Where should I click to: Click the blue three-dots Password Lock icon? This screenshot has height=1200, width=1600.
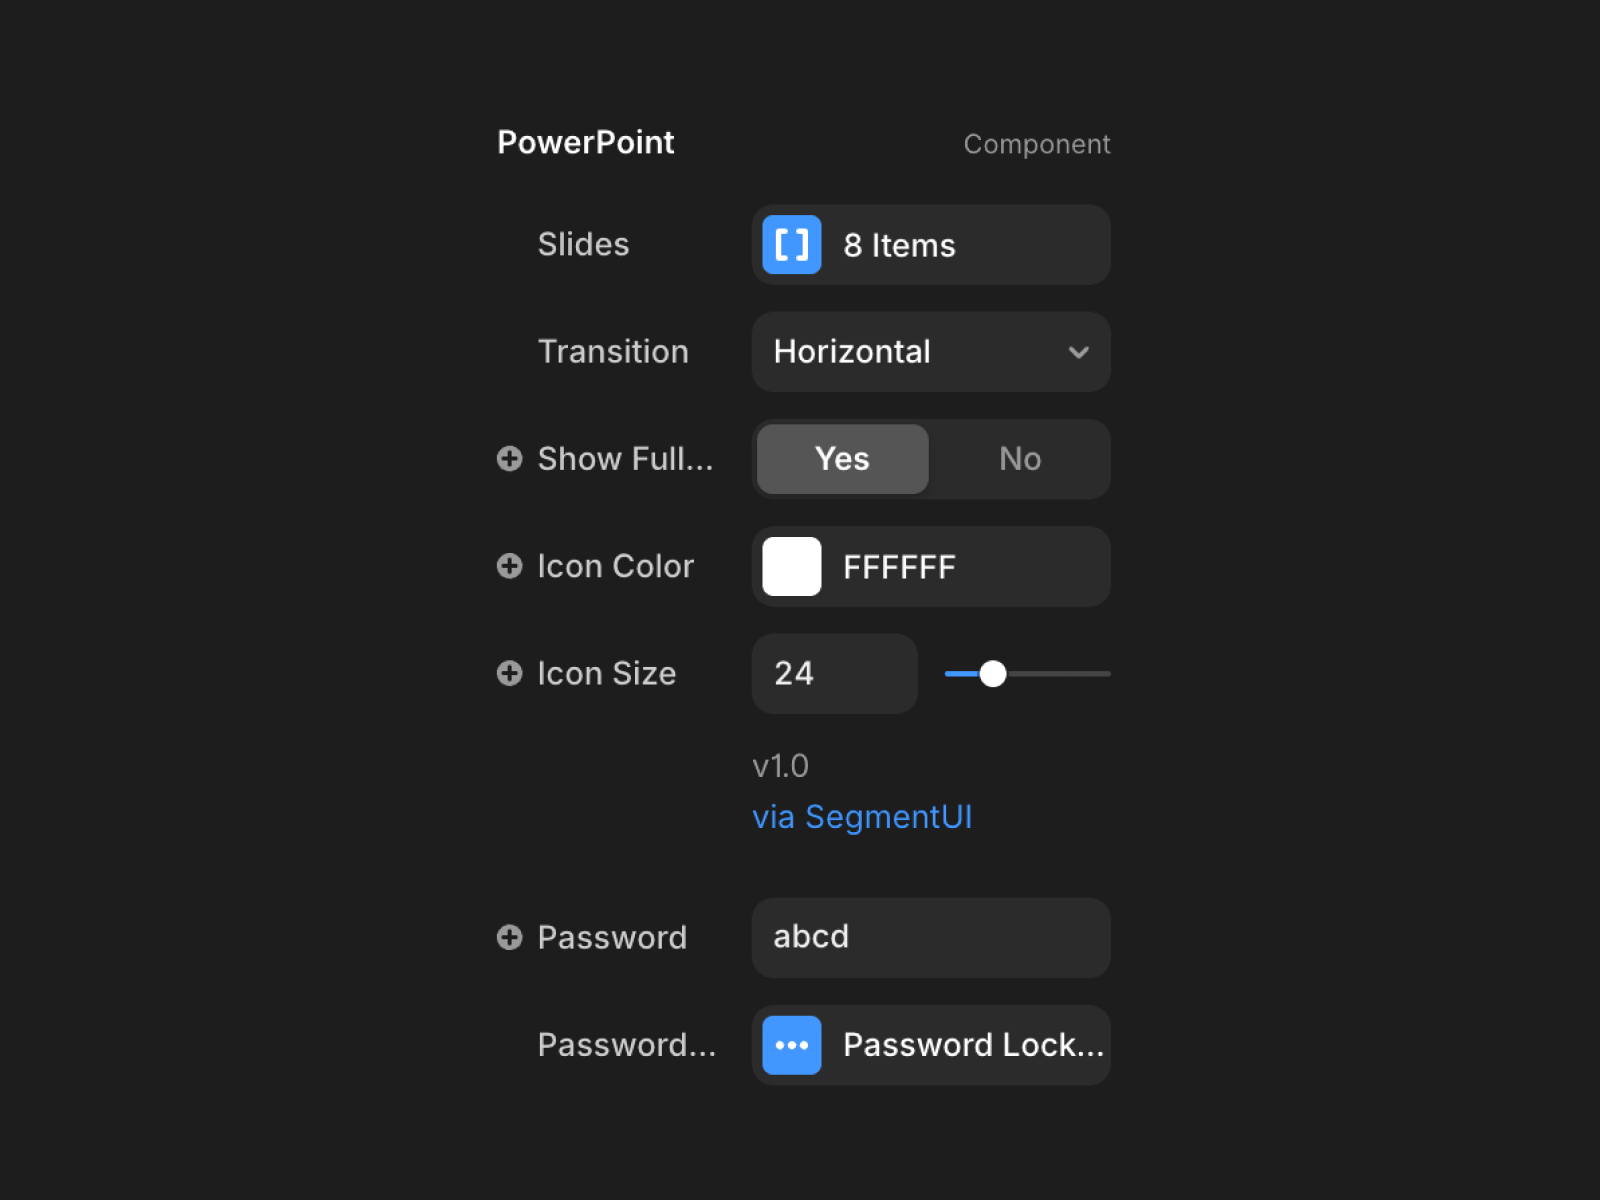[791, 1045]
